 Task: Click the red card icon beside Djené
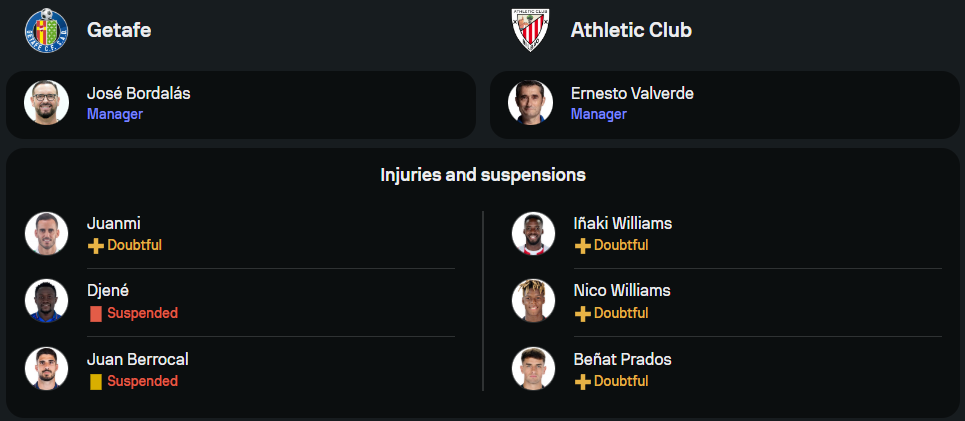pos(96,313)
